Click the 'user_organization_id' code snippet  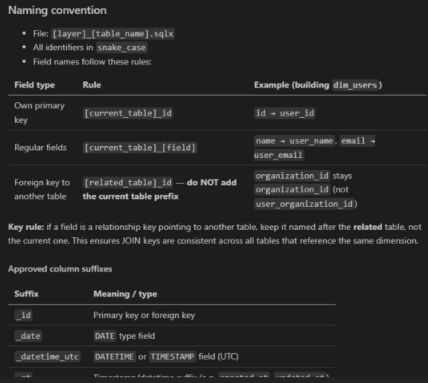point(304,204)
